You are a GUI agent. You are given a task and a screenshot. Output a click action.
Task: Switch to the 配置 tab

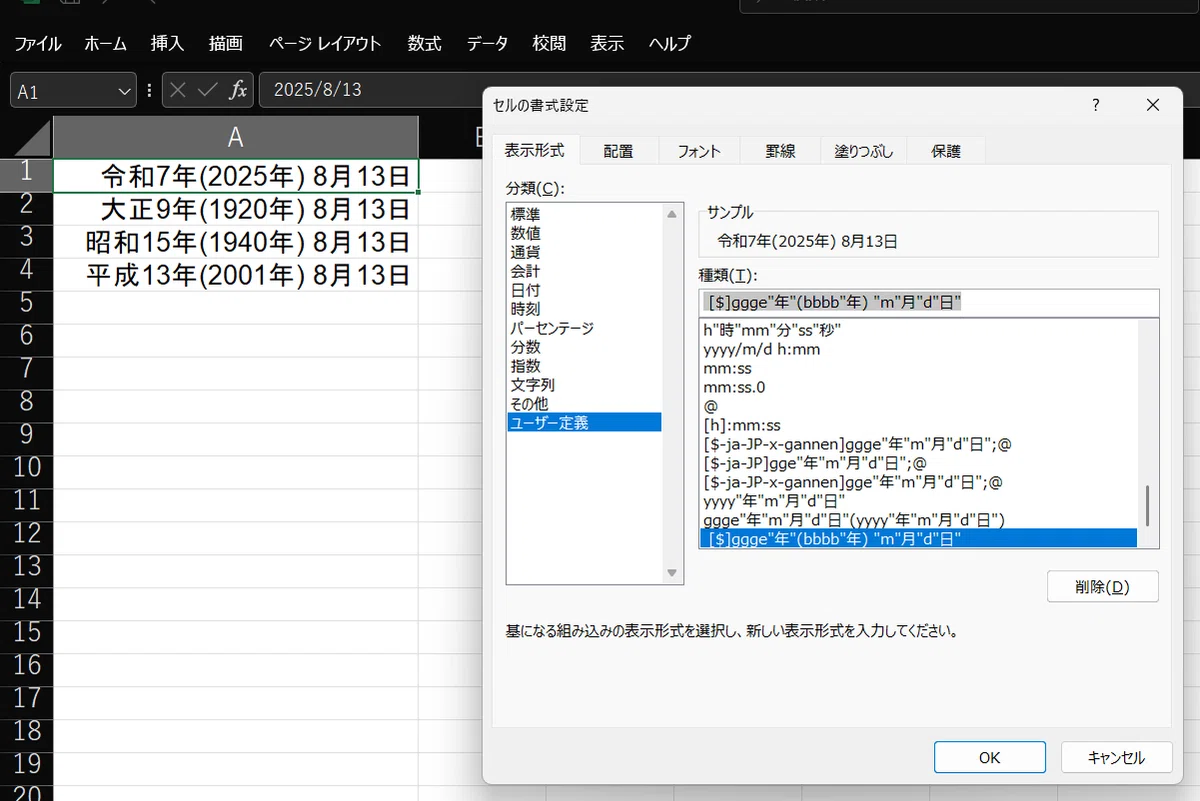618,151
